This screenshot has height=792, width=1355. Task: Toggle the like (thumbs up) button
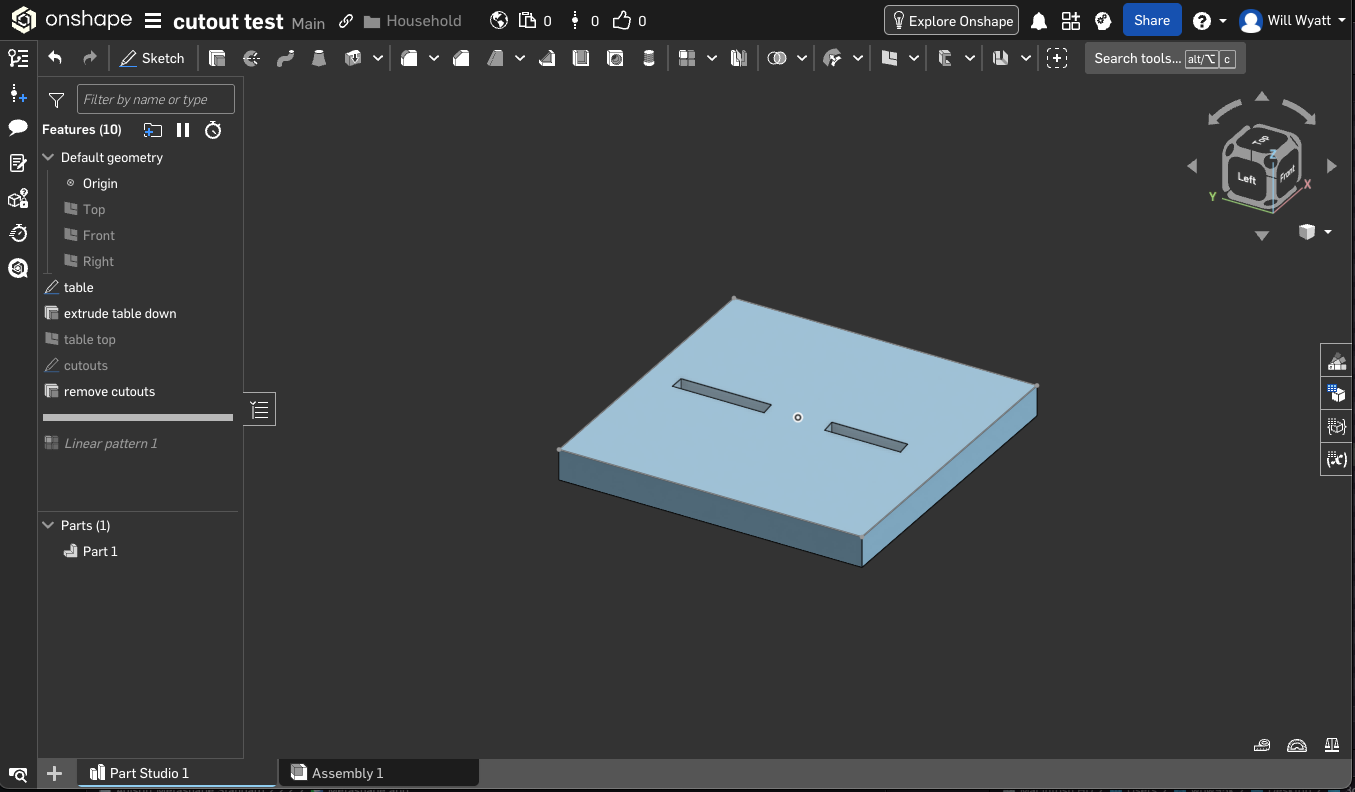click(622, 21)
